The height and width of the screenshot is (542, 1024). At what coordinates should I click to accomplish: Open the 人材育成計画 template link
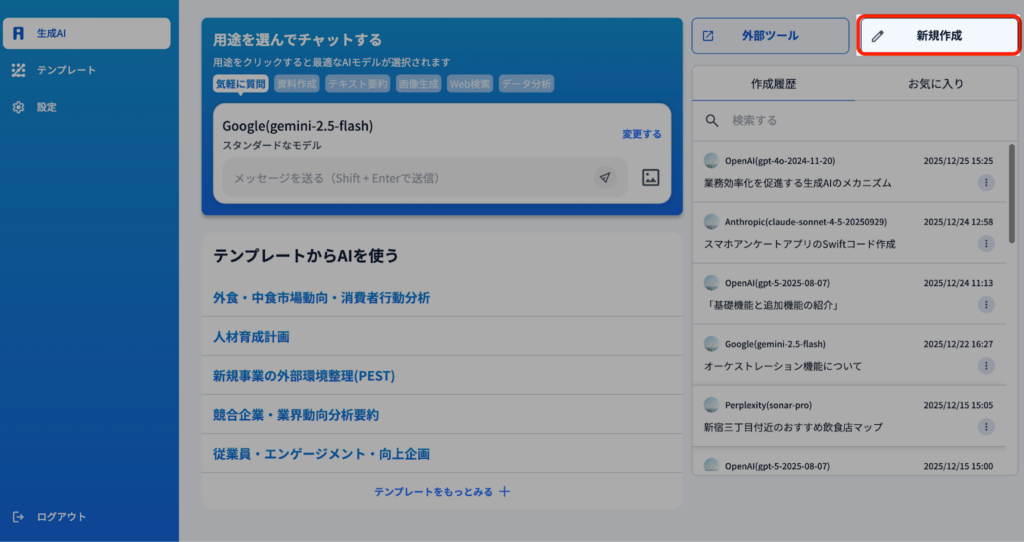(x=251, y=337)
